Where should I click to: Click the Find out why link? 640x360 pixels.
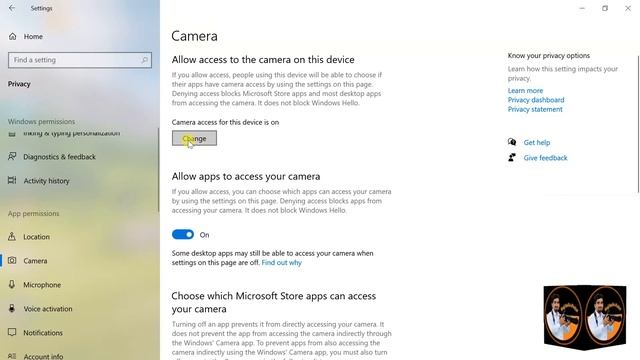tap(282, 263)
